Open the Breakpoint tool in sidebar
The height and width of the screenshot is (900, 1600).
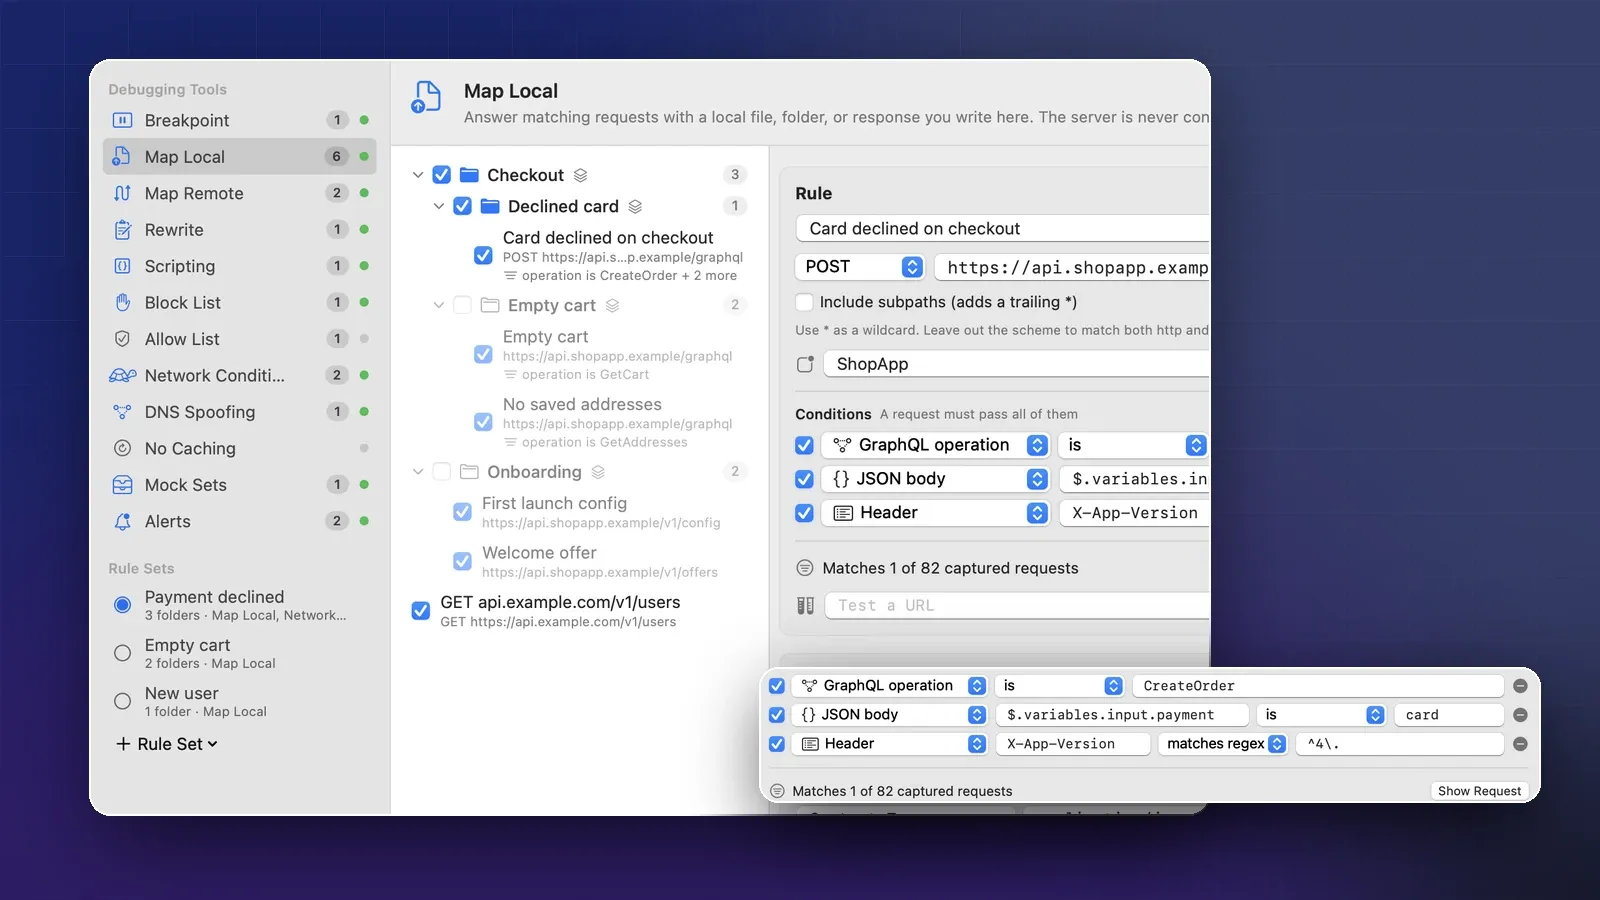coord(239,120)
